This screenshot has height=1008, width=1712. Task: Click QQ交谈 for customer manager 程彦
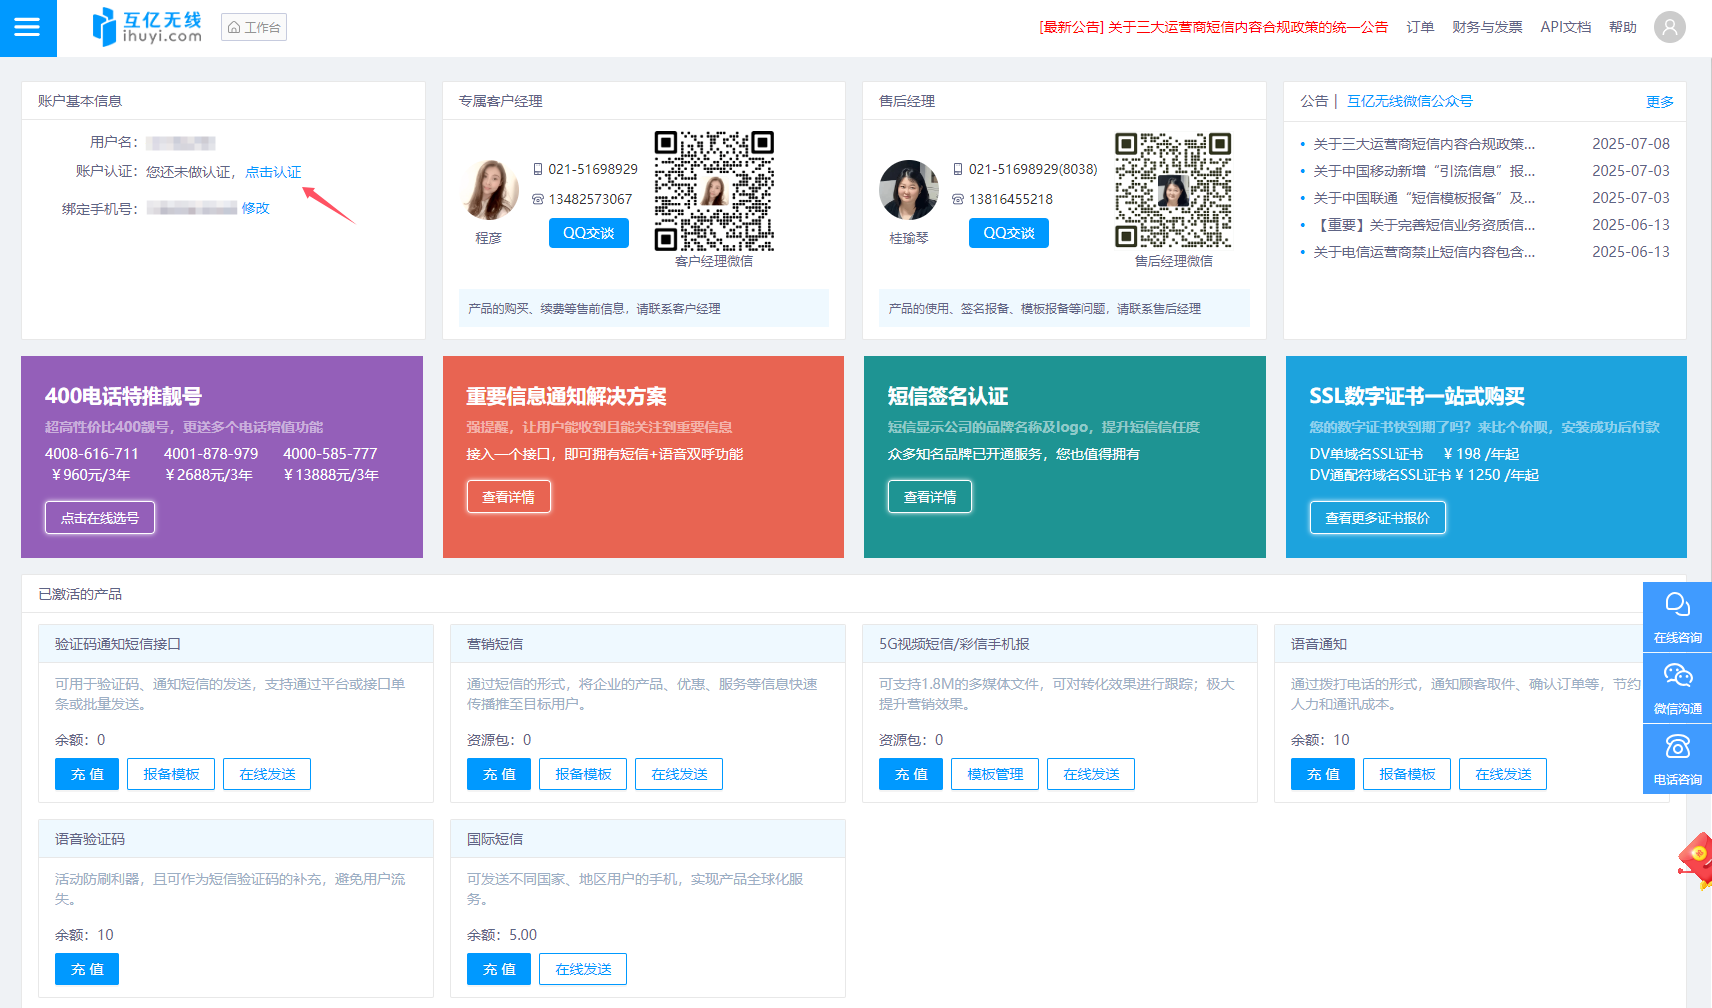(x=588, y=233)
